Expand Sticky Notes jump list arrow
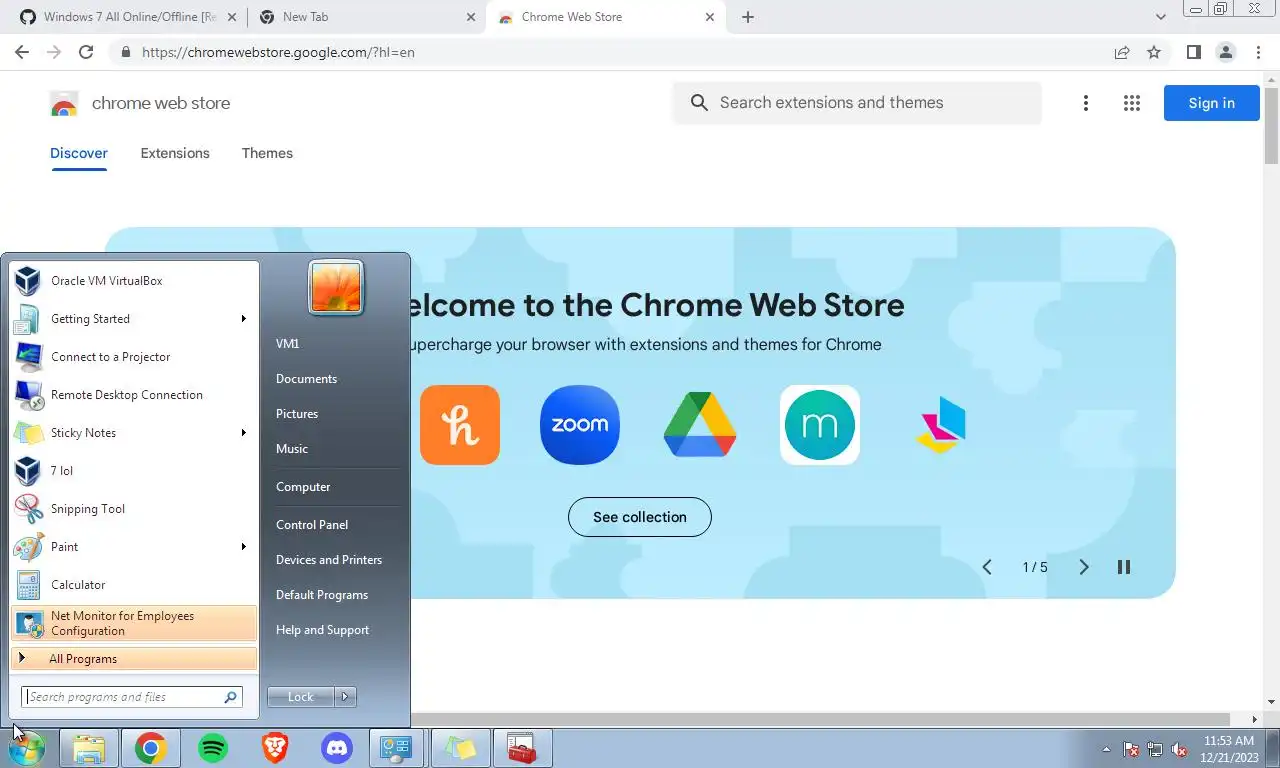 pos(243,433)
